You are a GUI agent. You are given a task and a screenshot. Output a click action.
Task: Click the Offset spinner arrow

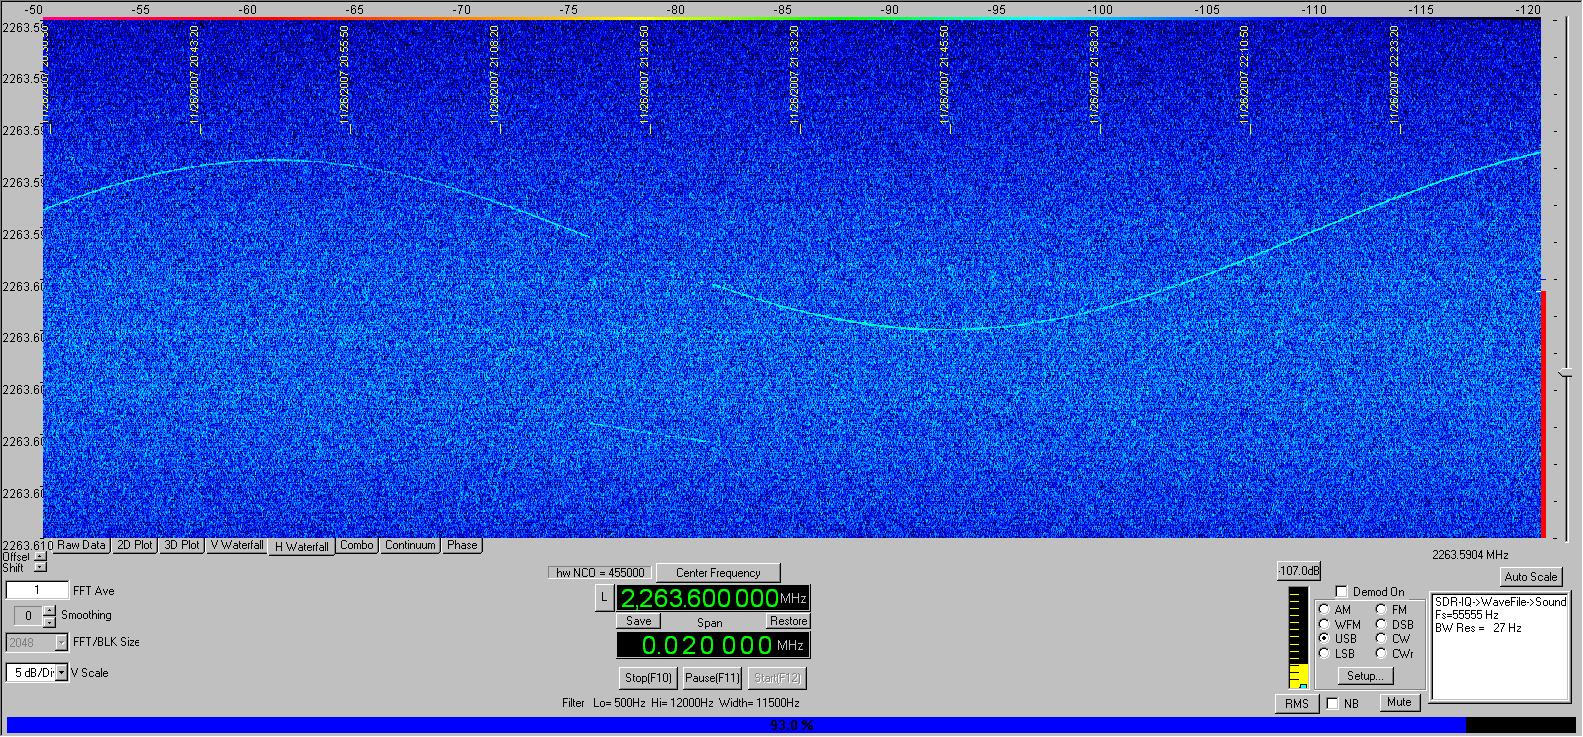40,557
